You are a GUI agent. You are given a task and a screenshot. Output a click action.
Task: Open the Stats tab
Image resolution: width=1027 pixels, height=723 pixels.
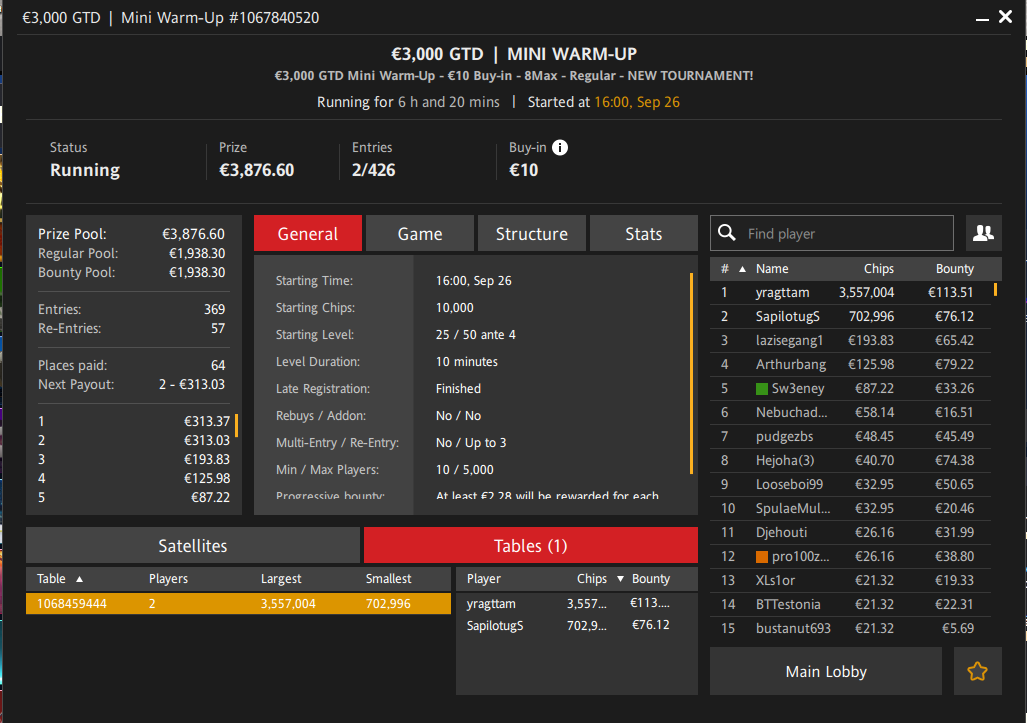(644, 233)
